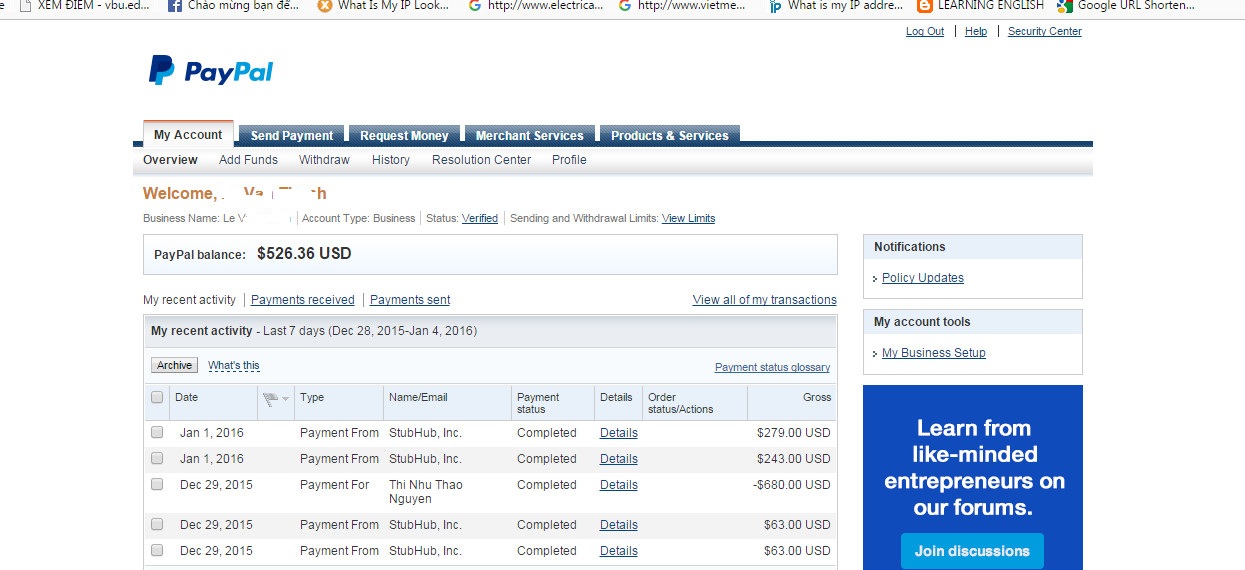Open the Products & Services tab
1245x570 pixels.
pos(670,136)
